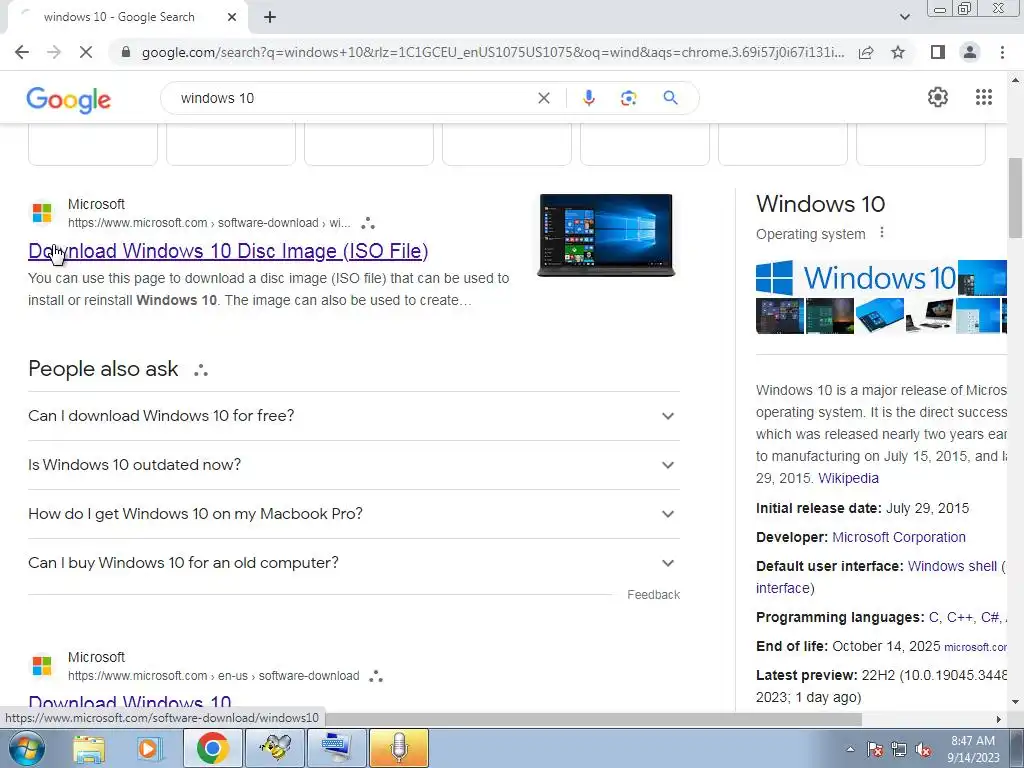1024x768 pixels.
Task: Click the 'People also ask' heading
Action: (103, 369)
